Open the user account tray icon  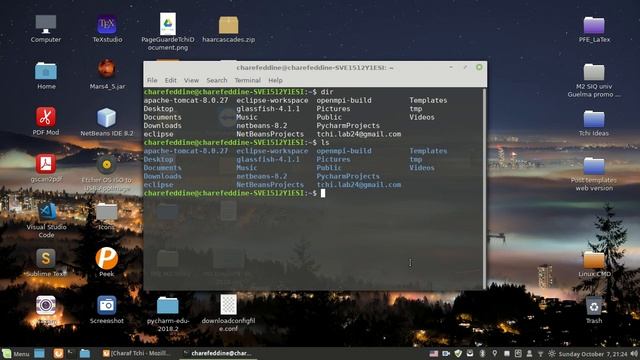(529, 353)
